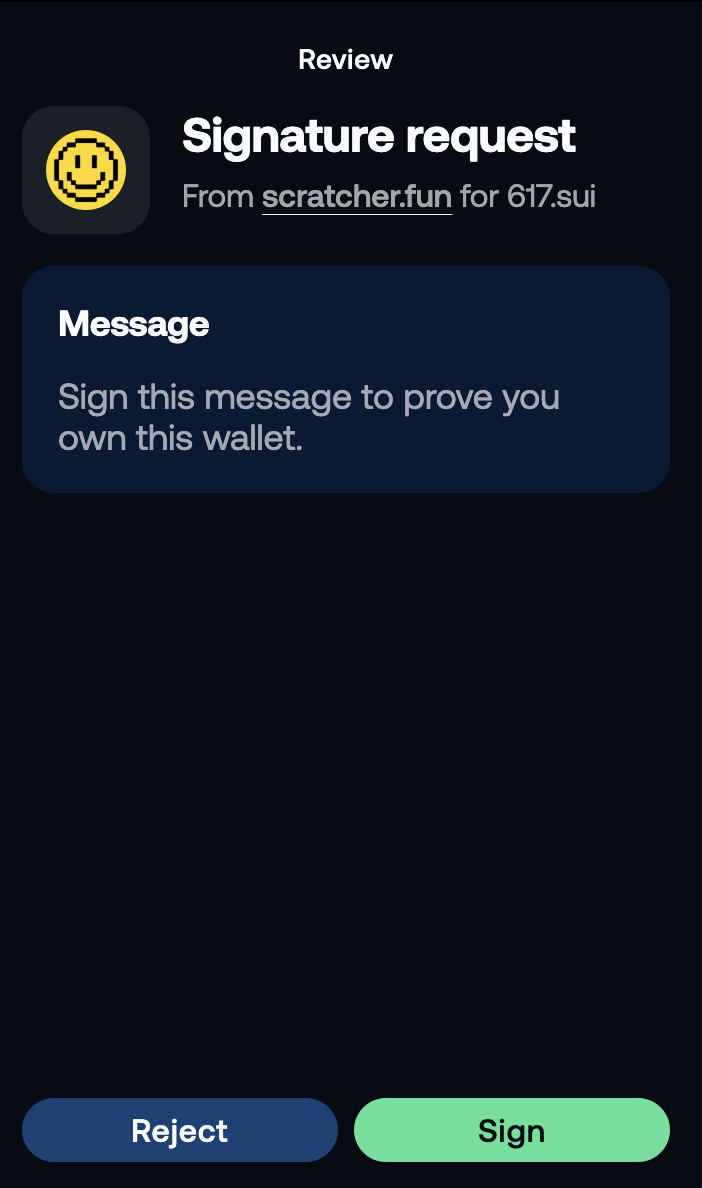Click the 'From' label before scratcher.fun
702x1188 pixels.
tap(218, 196)
